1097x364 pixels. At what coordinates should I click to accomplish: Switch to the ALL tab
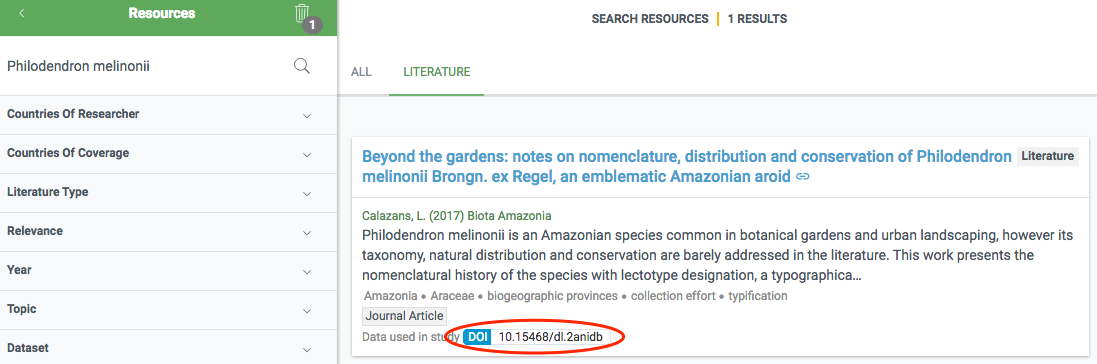[361, 72]
